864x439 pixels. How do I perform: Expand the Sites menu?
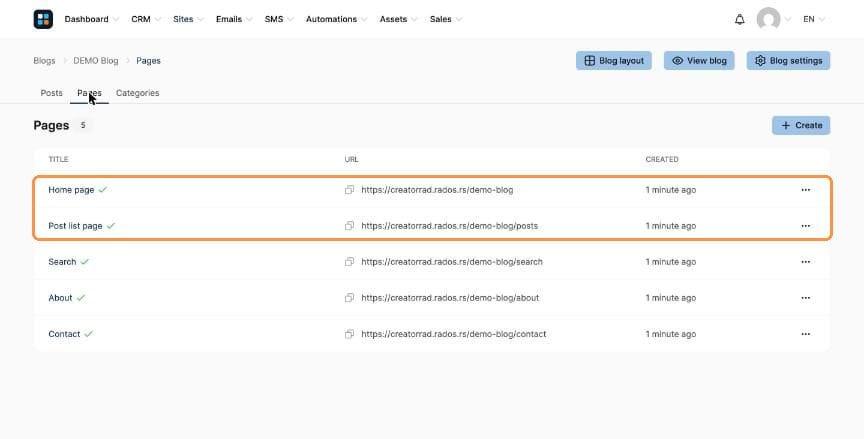coord(188,19)
